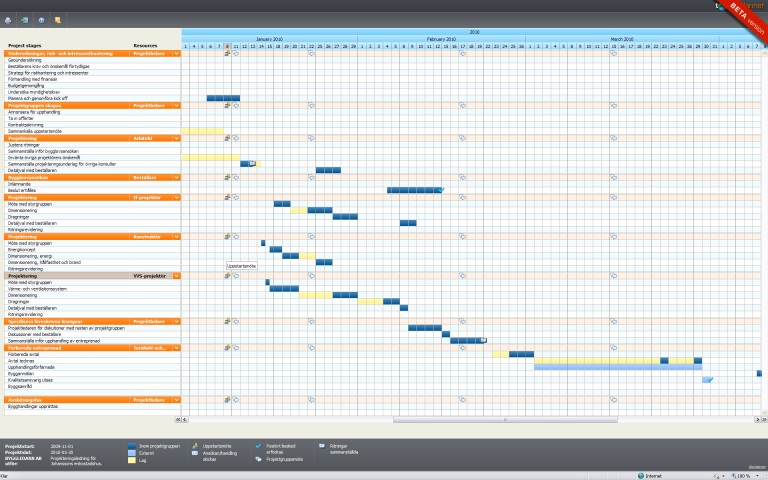
Task: Open dropdown arrow beside Arkitekt resource
Action: [x=176, y=138]
